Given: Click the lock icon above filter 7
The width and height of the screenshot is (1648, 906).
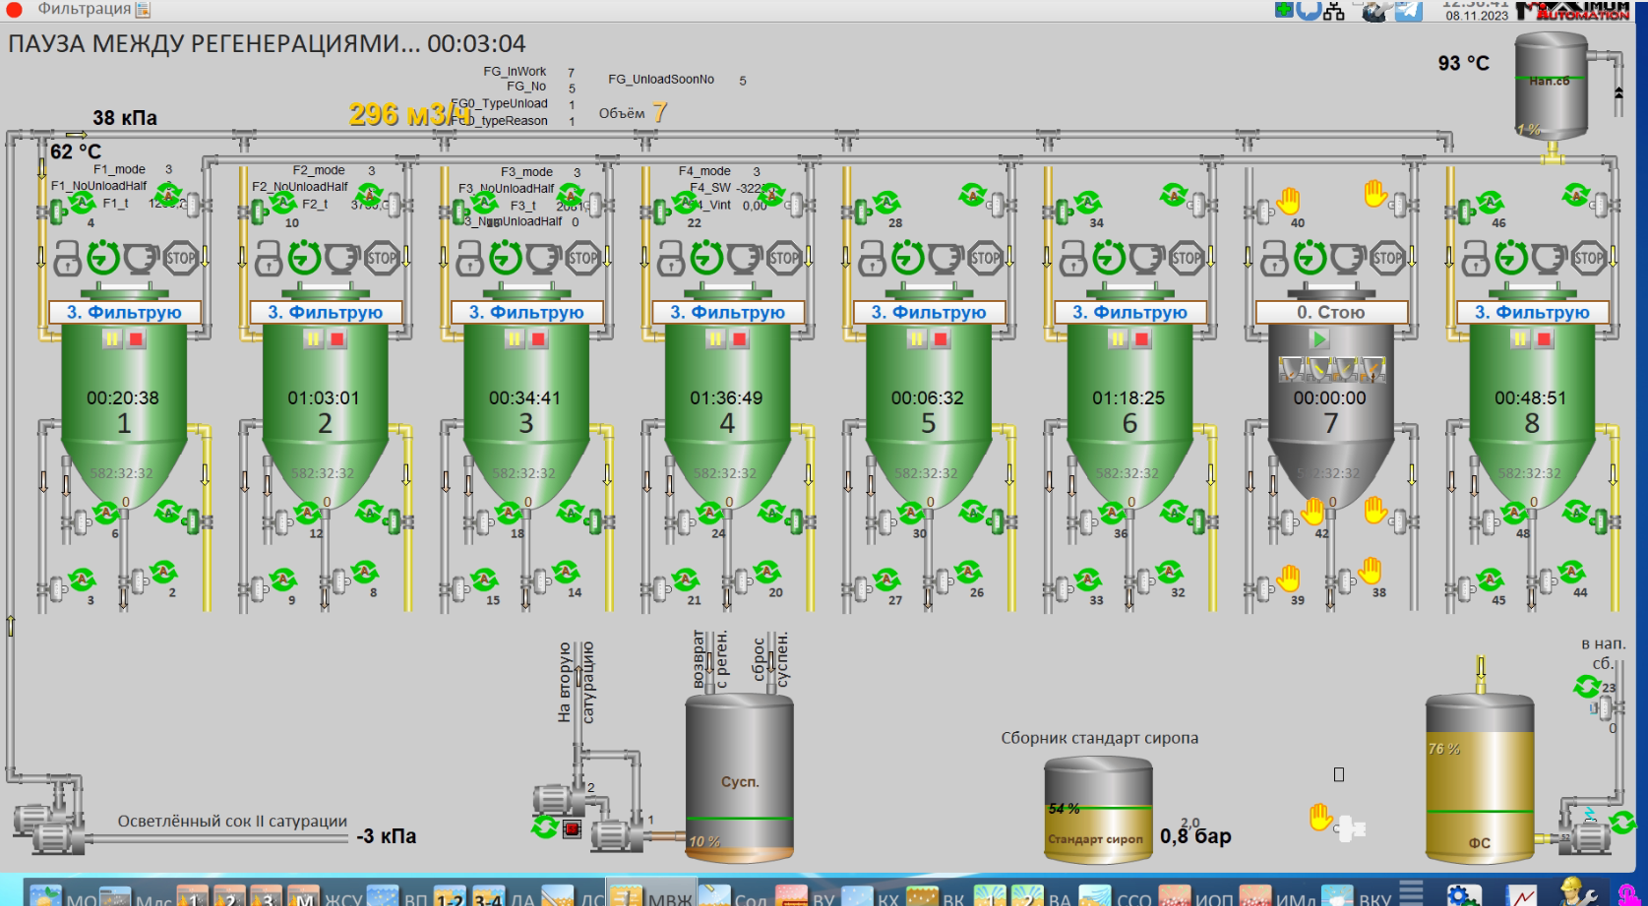Looking at the screenshot, I should click(1273, 259).
